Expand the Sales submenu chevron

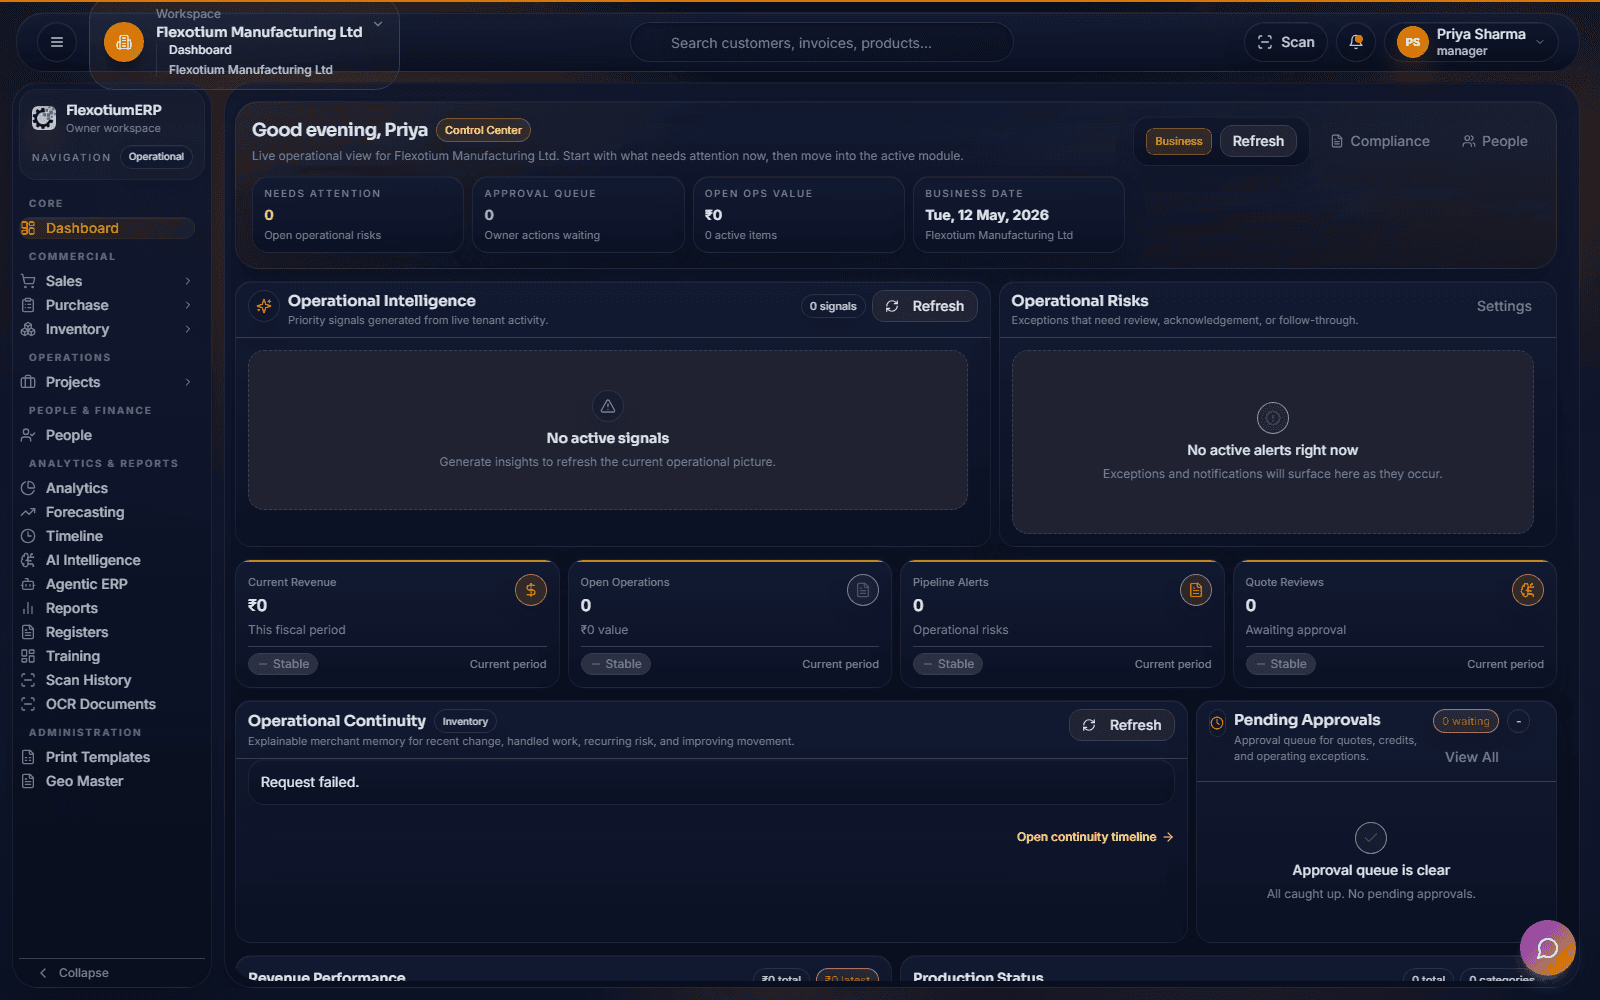point(188,281)
